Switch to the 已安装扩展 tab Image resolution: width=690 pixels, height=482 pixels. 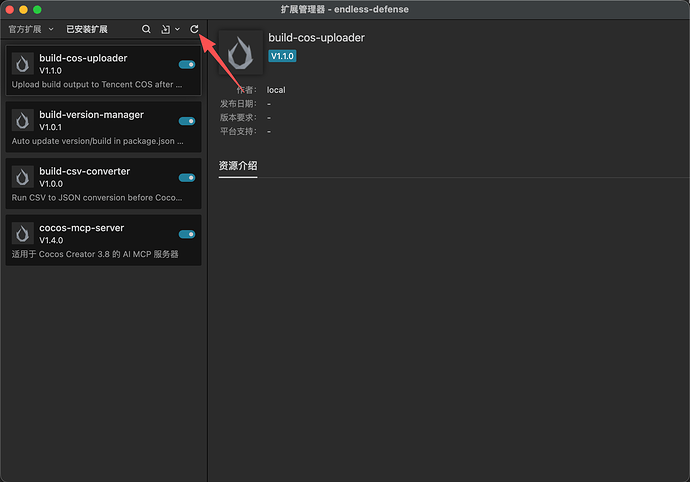[x=87, y=29]
